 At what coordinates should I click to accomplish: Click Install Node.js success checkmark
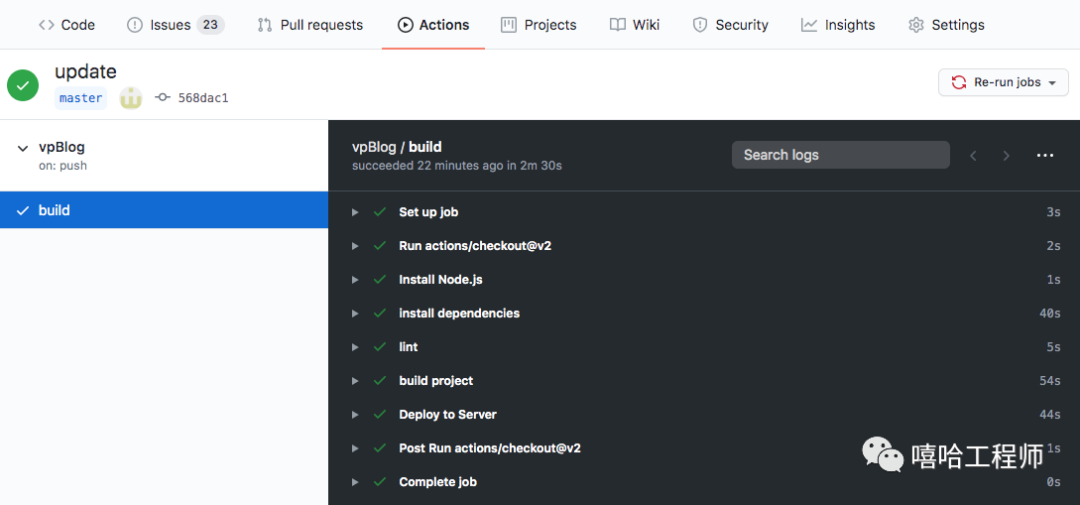380,280
